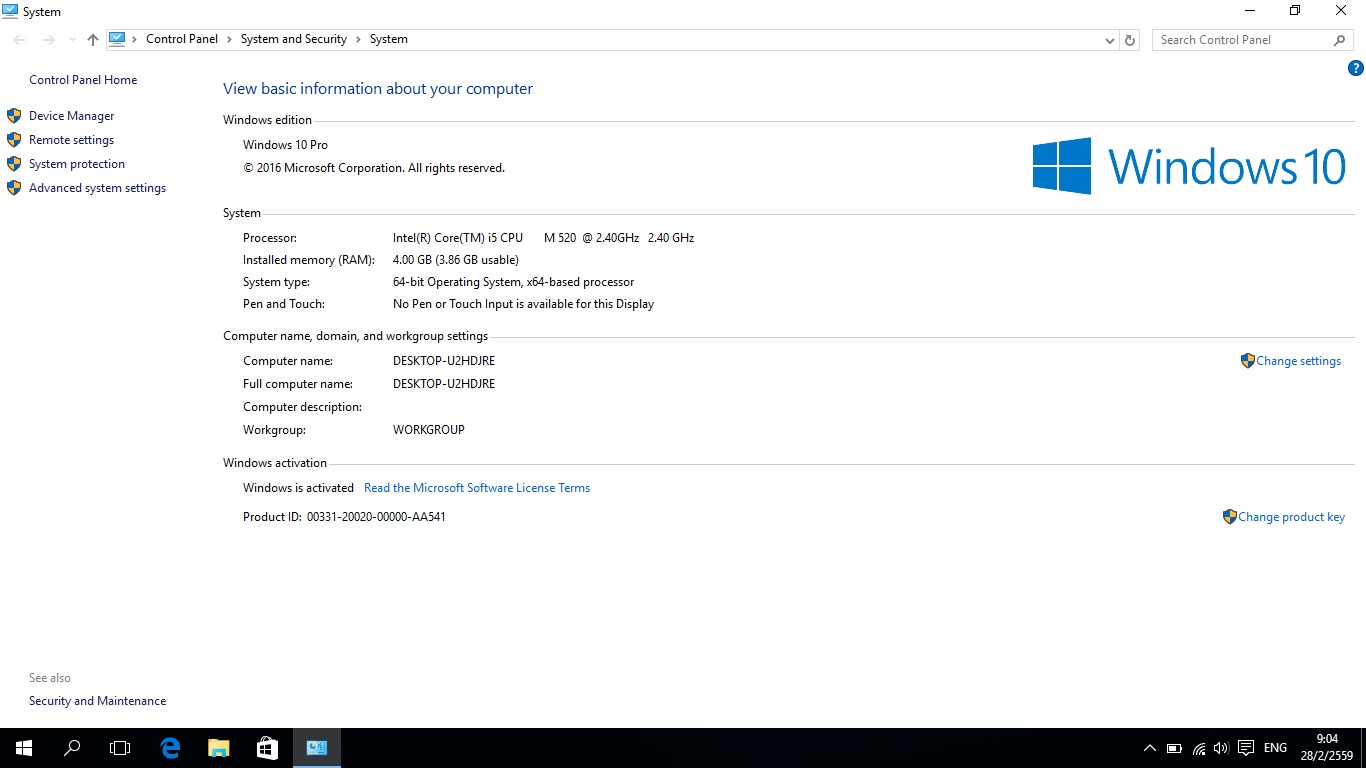Click the shield icon beside Change settings
This screenshot has height=768, width=1366.
click(1247, 361)
